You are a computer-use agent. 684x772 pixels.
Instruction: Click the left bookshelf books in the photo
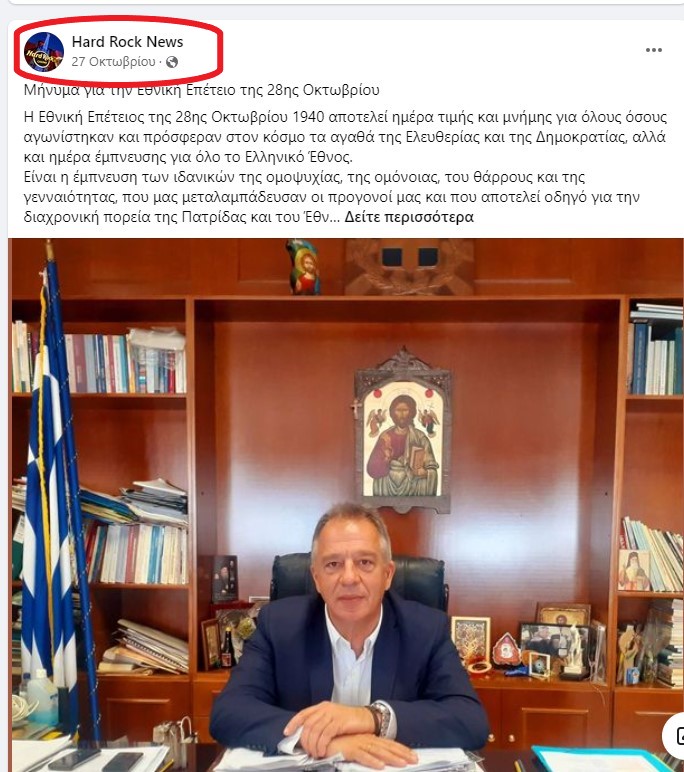(99, 364)
